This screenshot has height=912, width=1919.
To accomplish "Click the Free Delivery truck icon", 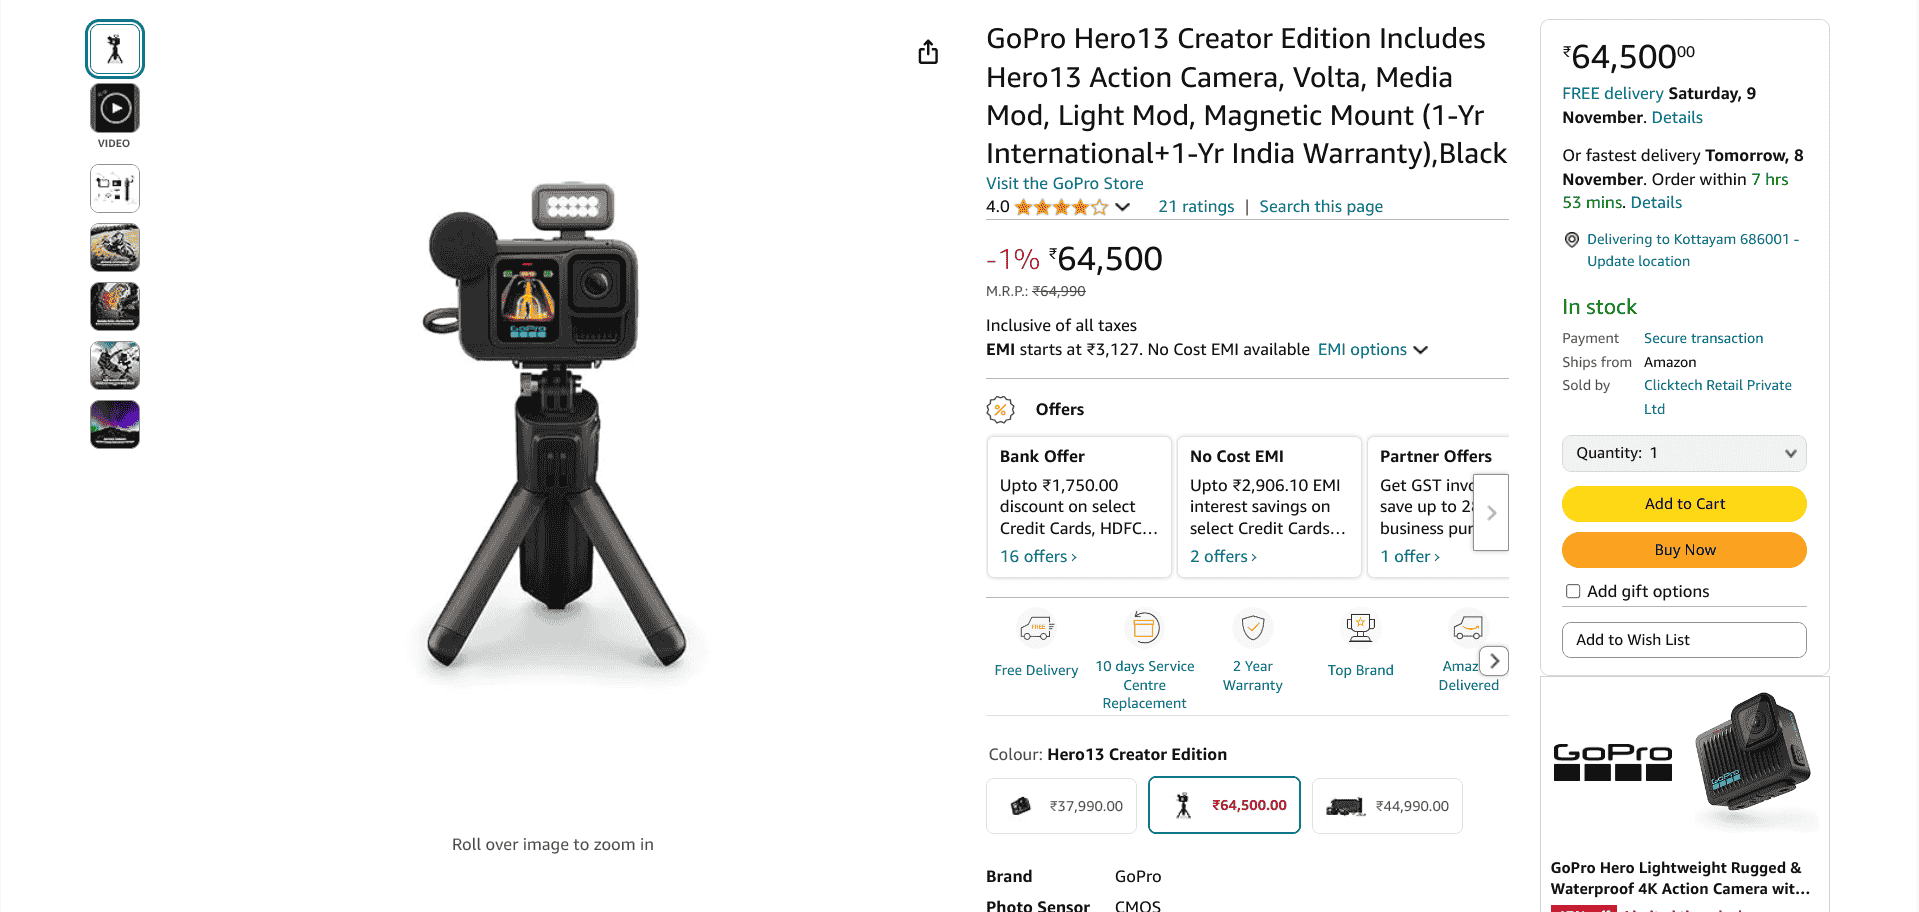I will click(1036, 629).
